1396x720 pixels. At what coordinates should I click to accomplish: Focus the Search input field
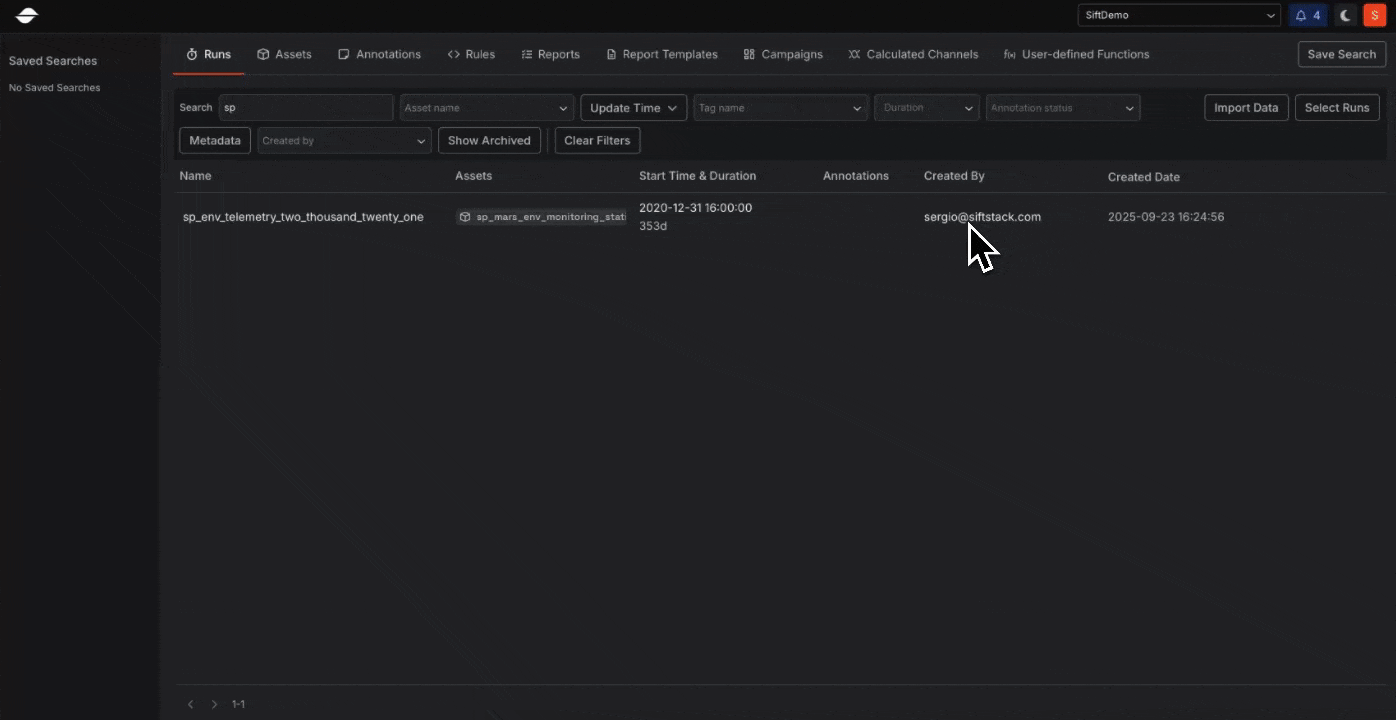306,108
